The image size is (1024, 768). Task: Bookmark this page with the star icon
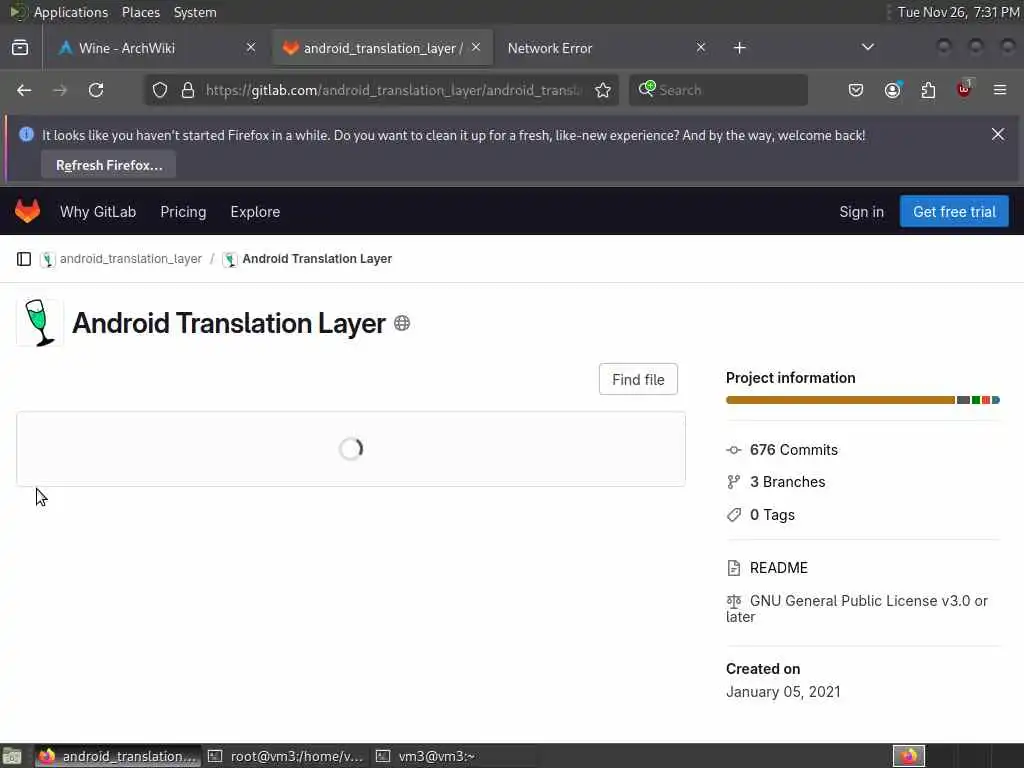603,90
